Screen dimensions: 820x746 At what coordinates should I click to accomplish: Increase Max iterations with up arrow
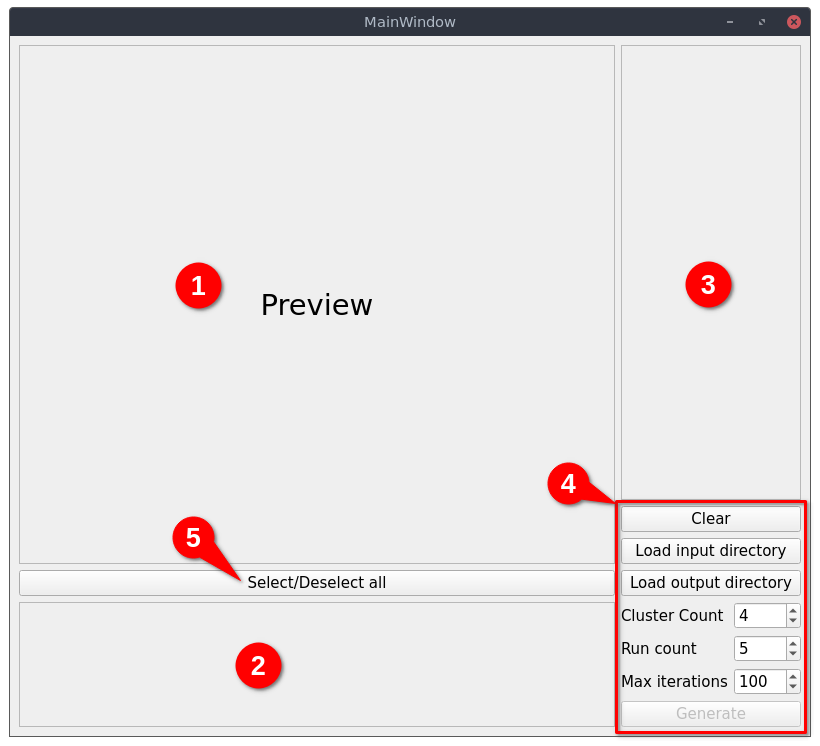tap(793, 676)
